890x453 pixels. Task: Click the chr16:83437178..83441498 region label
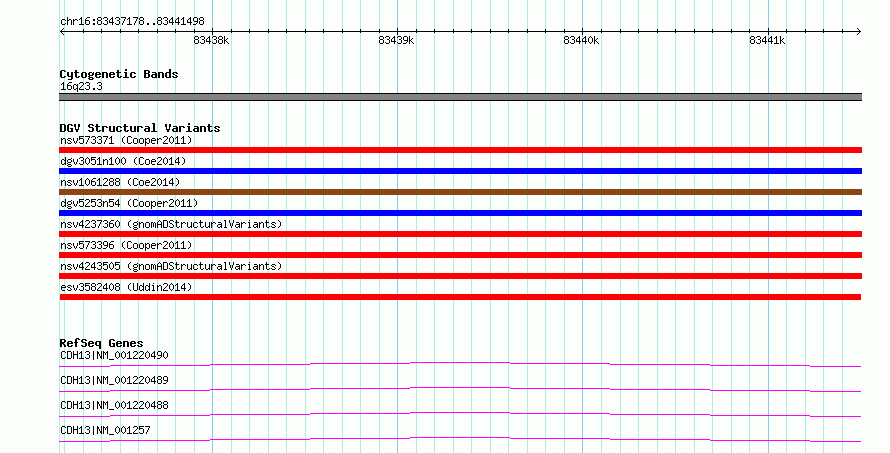click(132, 22)
